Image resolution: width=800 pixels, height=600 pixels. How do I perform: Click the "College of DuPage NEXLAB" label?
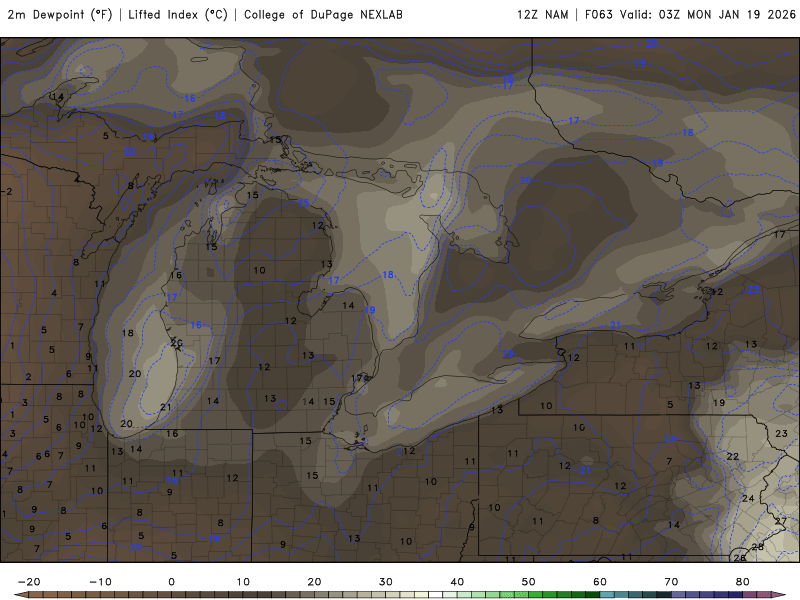pyautogui.click(x=323, y=15)
